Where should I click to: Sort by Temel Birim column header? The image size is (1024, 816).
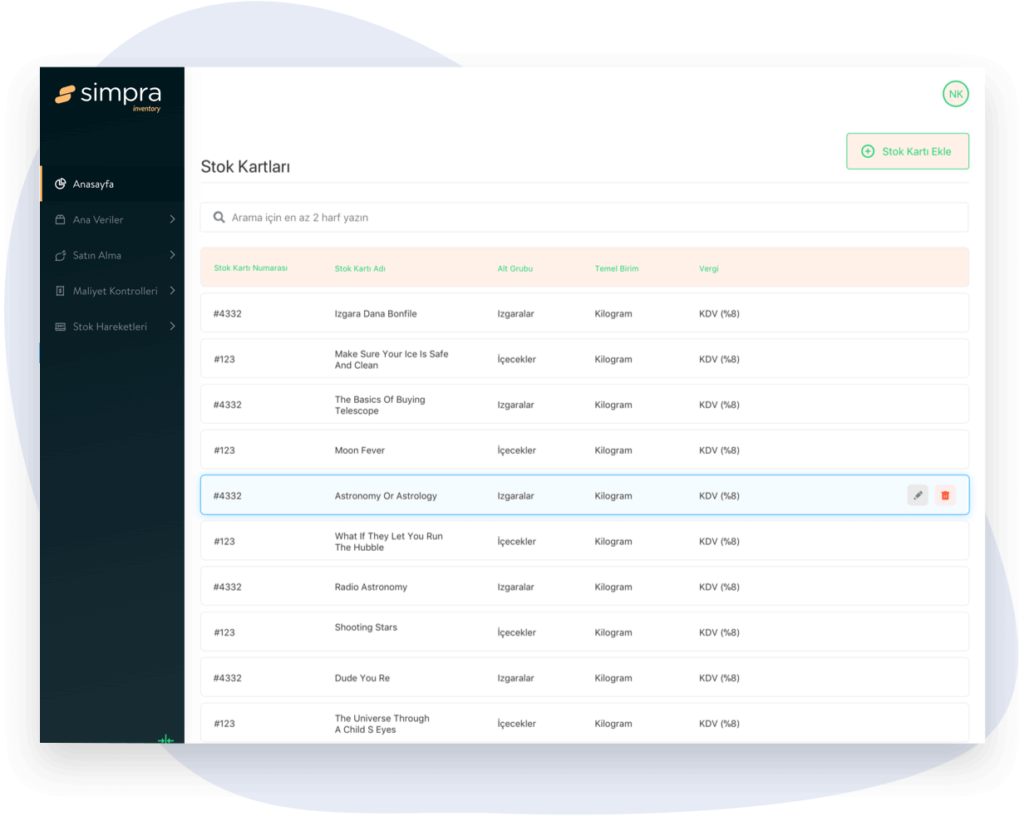click(616, 268)
